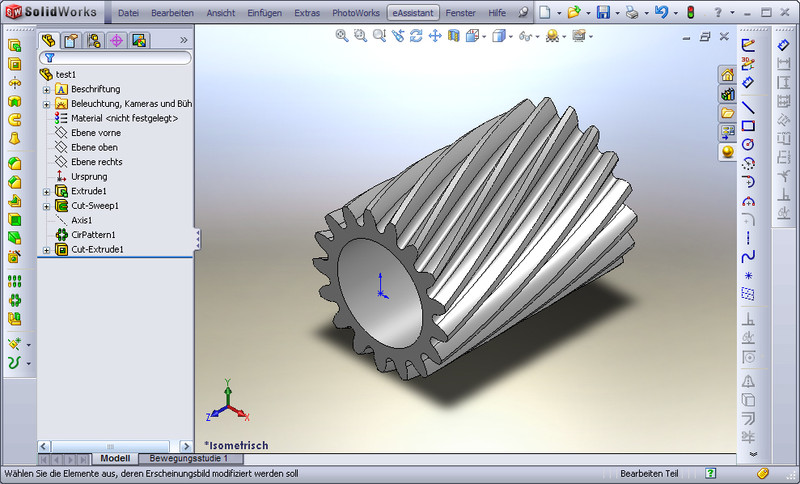The height and width of the screenshot is (484, 800).
Task: Expand the Cut-Sweep1 feature node
Action: point(46,206)
